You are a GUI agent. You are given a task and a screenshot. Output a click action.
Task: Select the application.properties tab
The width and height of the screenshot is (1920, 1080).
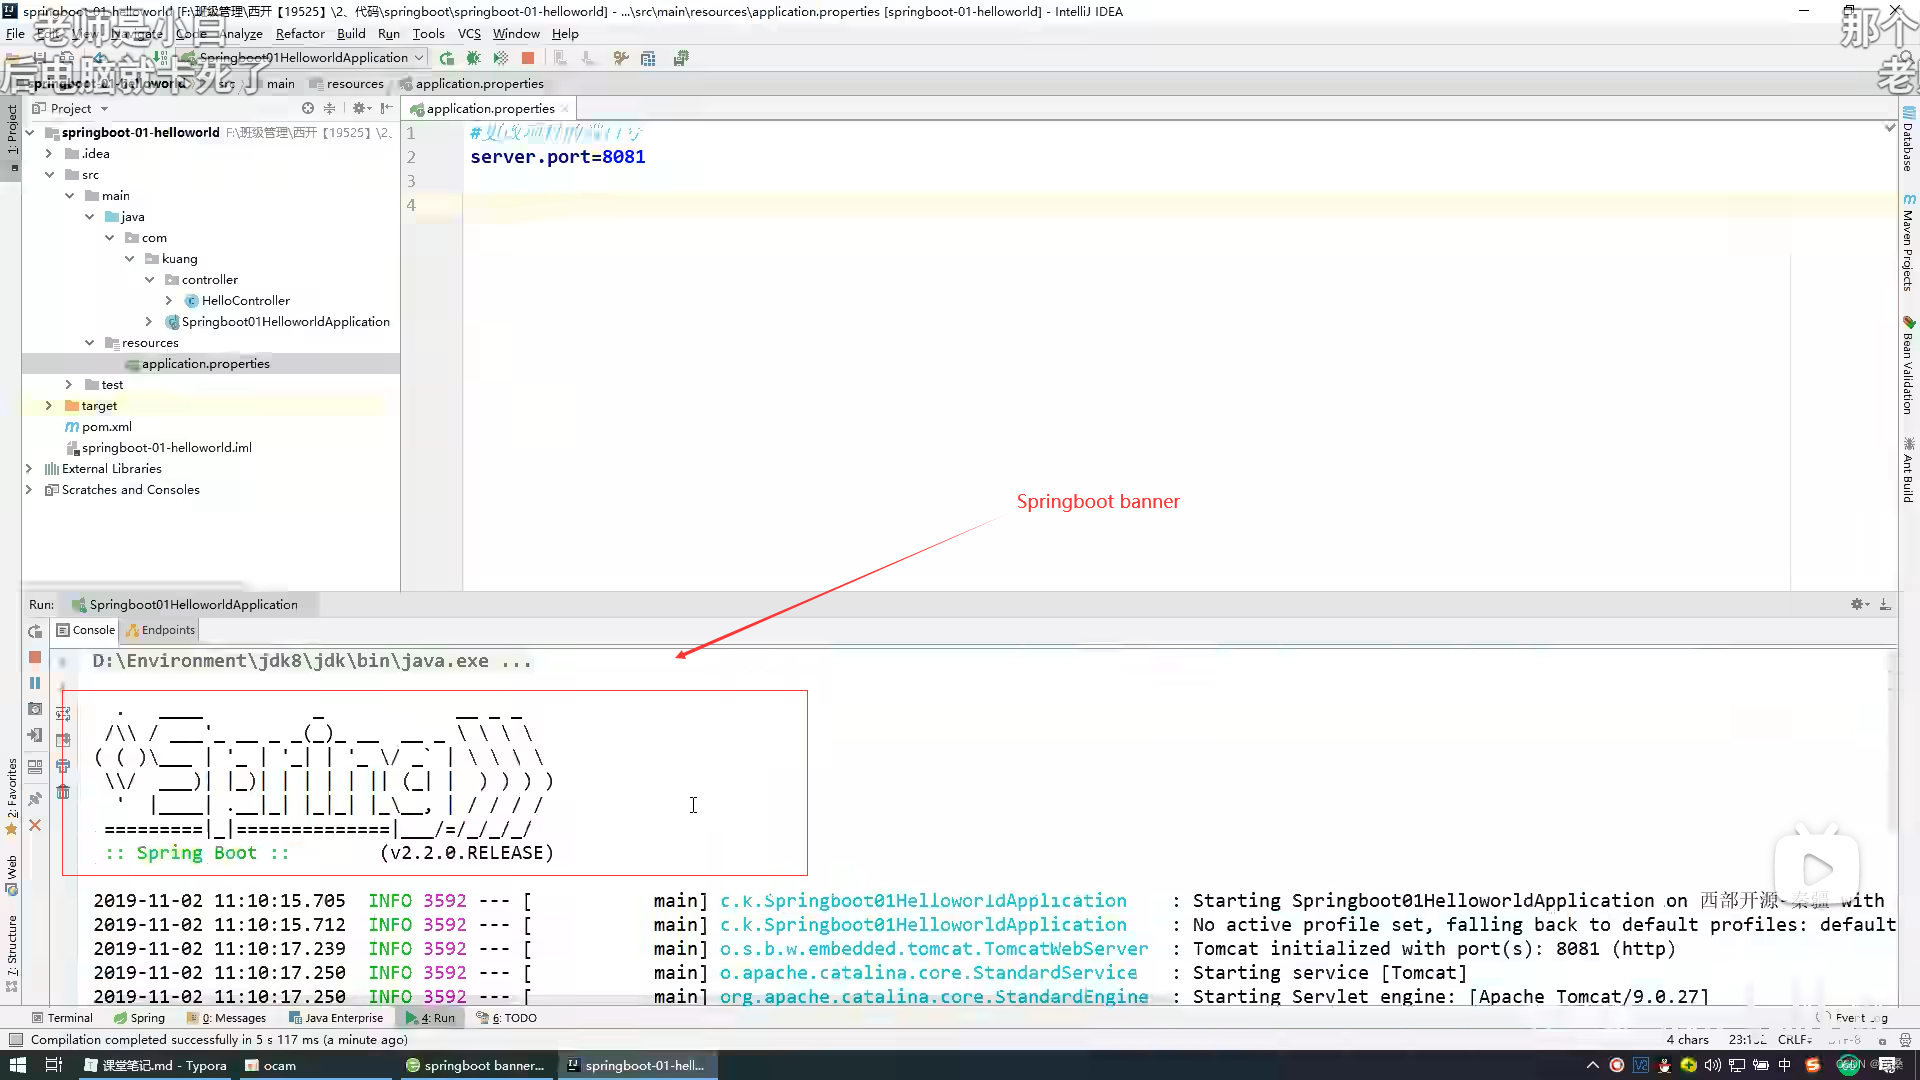(x=487, y=108)
